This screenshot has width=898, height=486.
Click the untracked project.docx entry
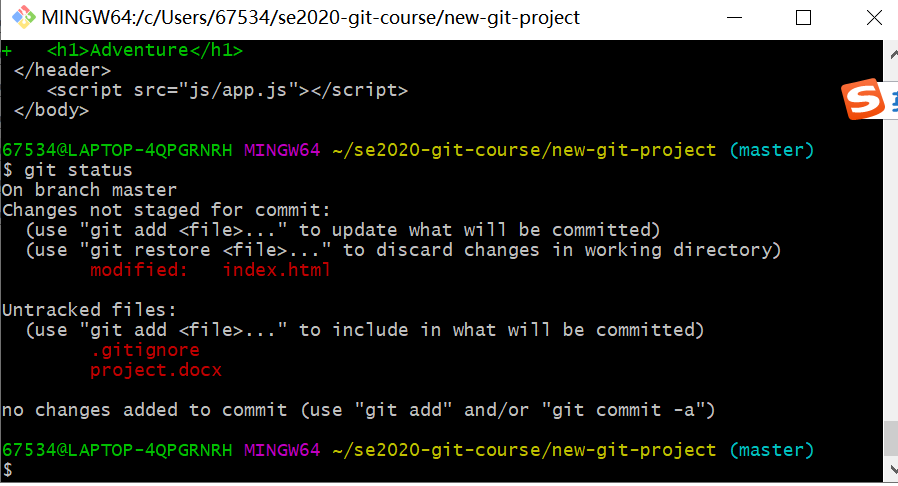(156, 370)
